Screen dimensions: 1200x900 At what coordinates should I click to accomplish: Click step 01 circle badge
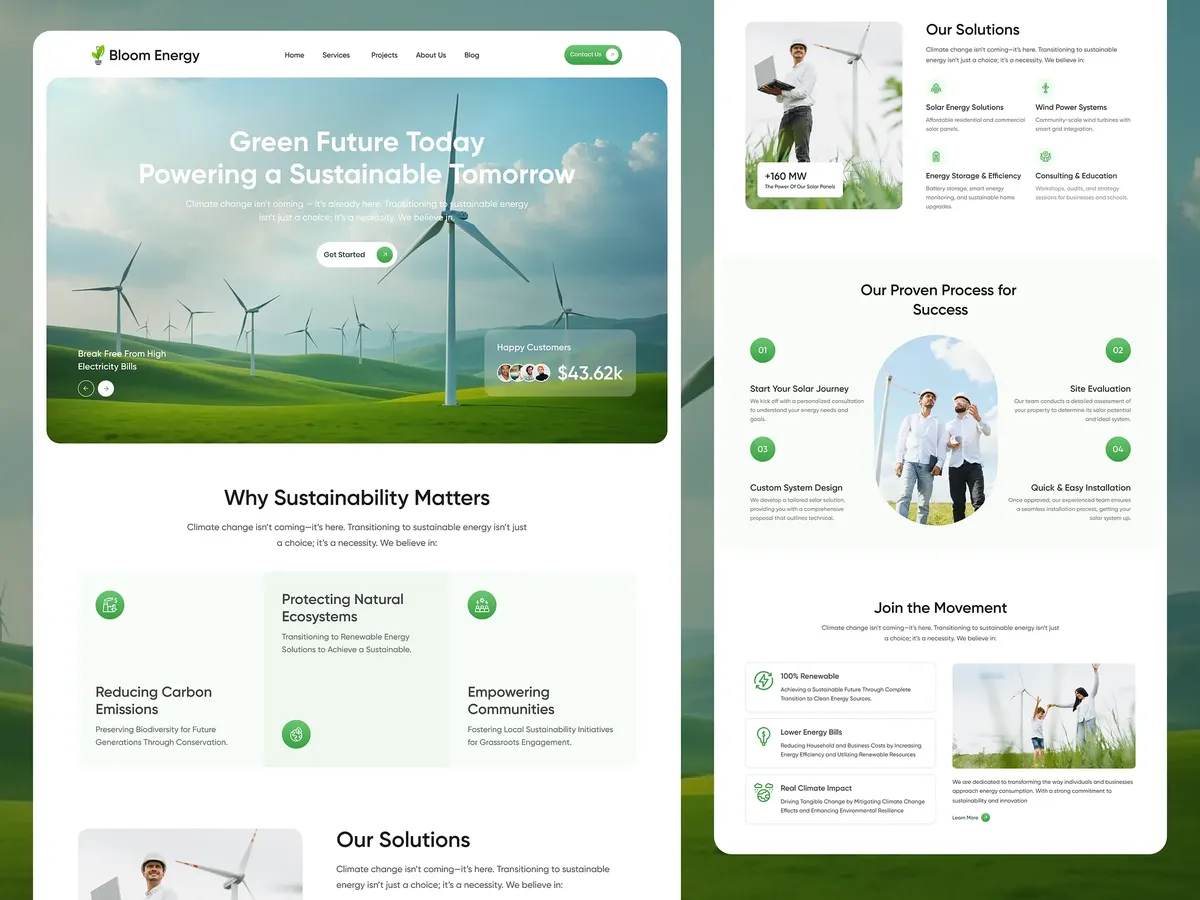(763, 350)
